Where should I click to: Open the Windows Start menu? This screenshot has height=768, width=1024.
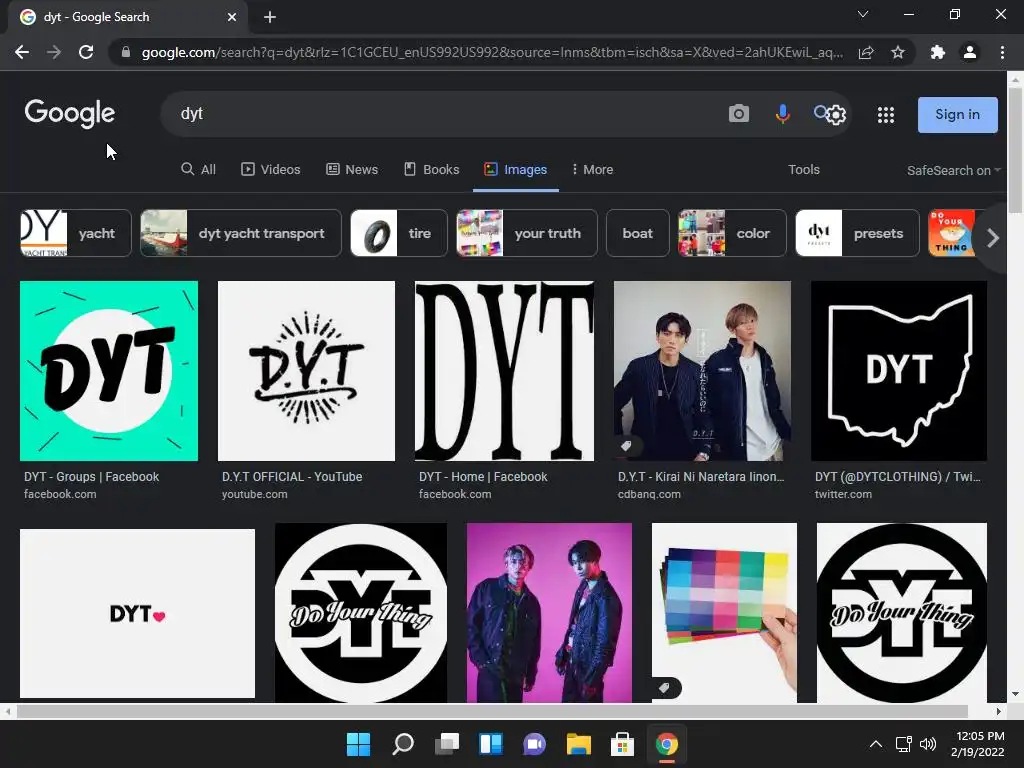point(358,744)
